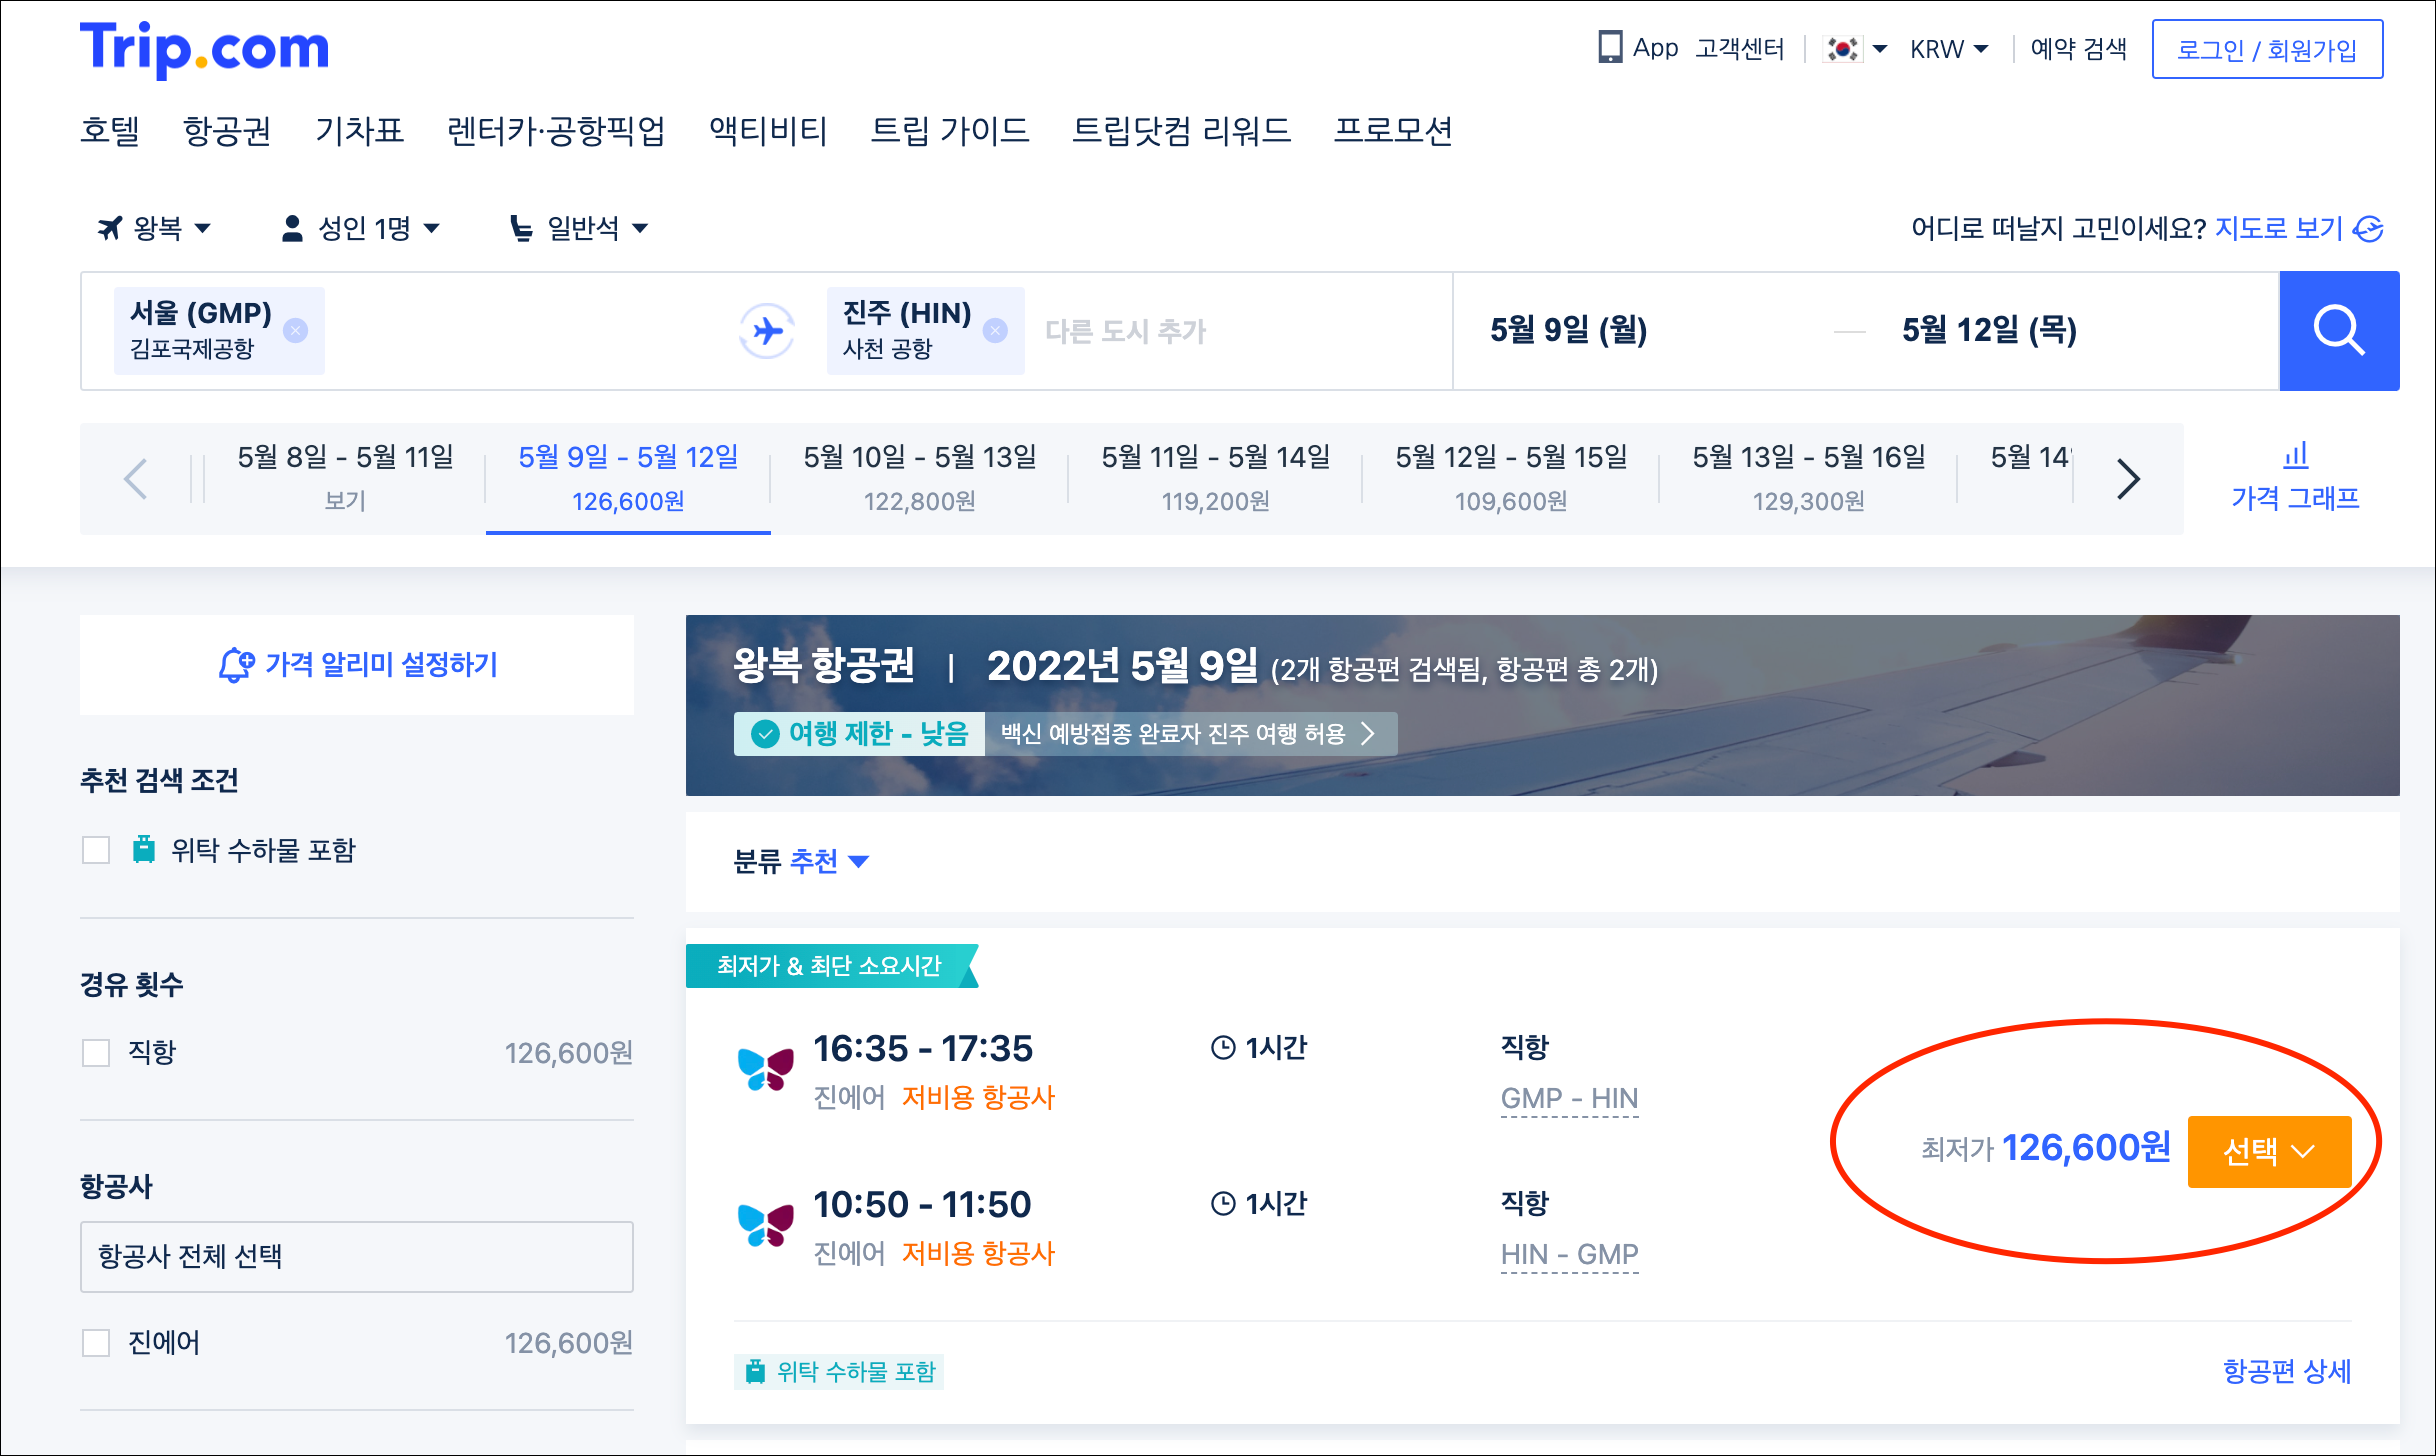Expand the 성인 1명 passenger selector
The height and width of the screenshot is (1456, 2436).
[x=362, y=228]
